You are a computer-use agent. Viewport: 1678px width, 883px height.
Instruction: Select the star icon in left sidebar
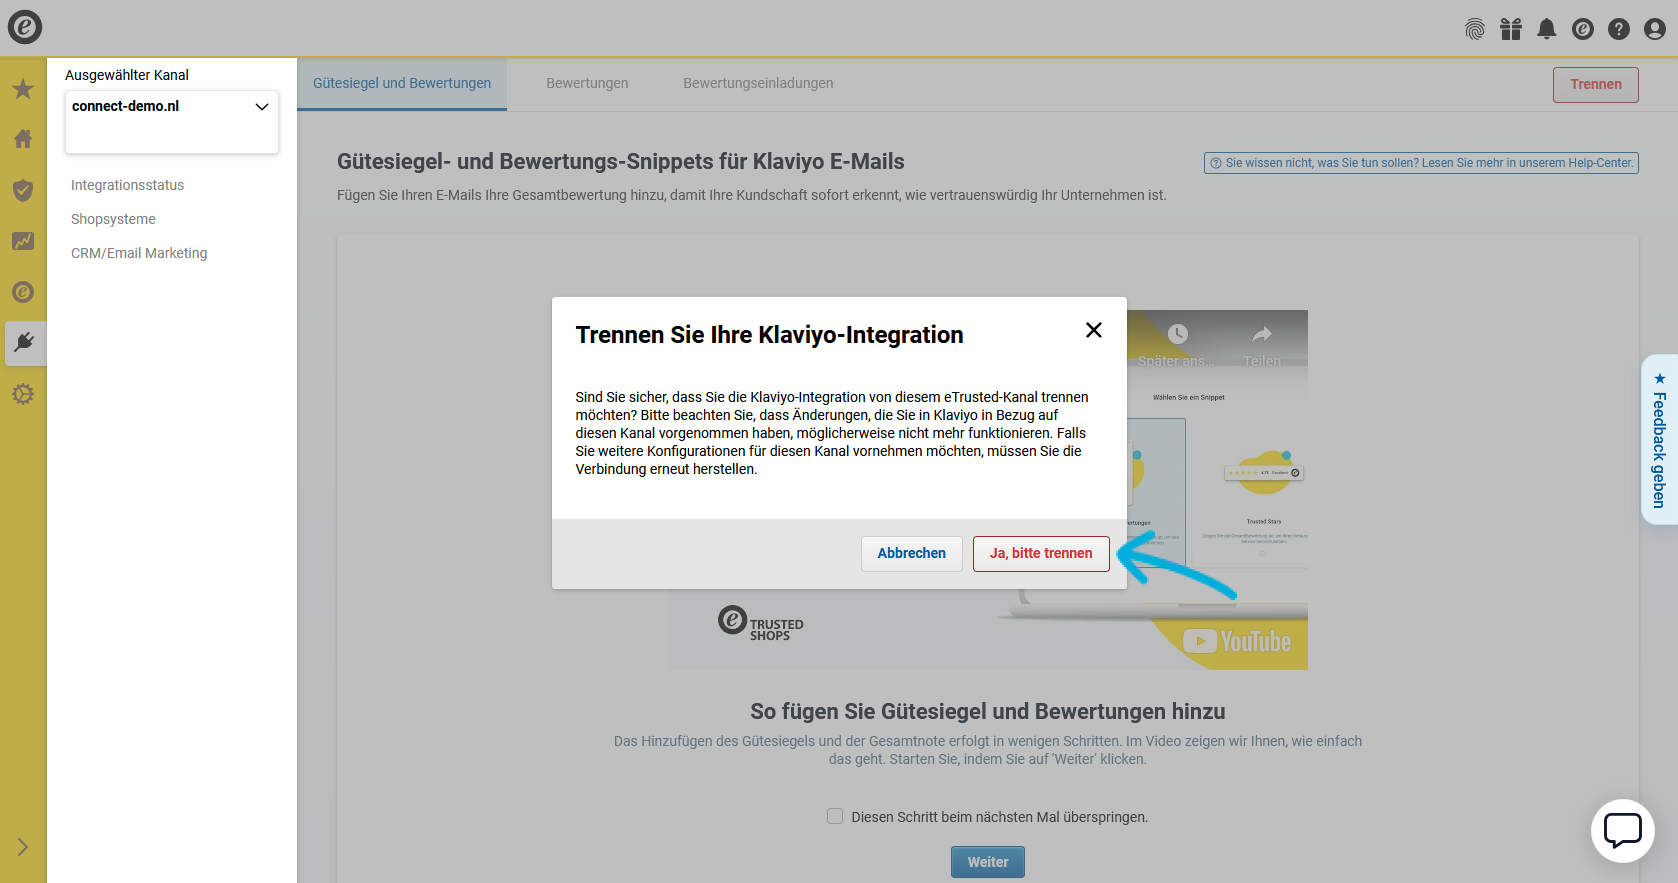[23, 89]
